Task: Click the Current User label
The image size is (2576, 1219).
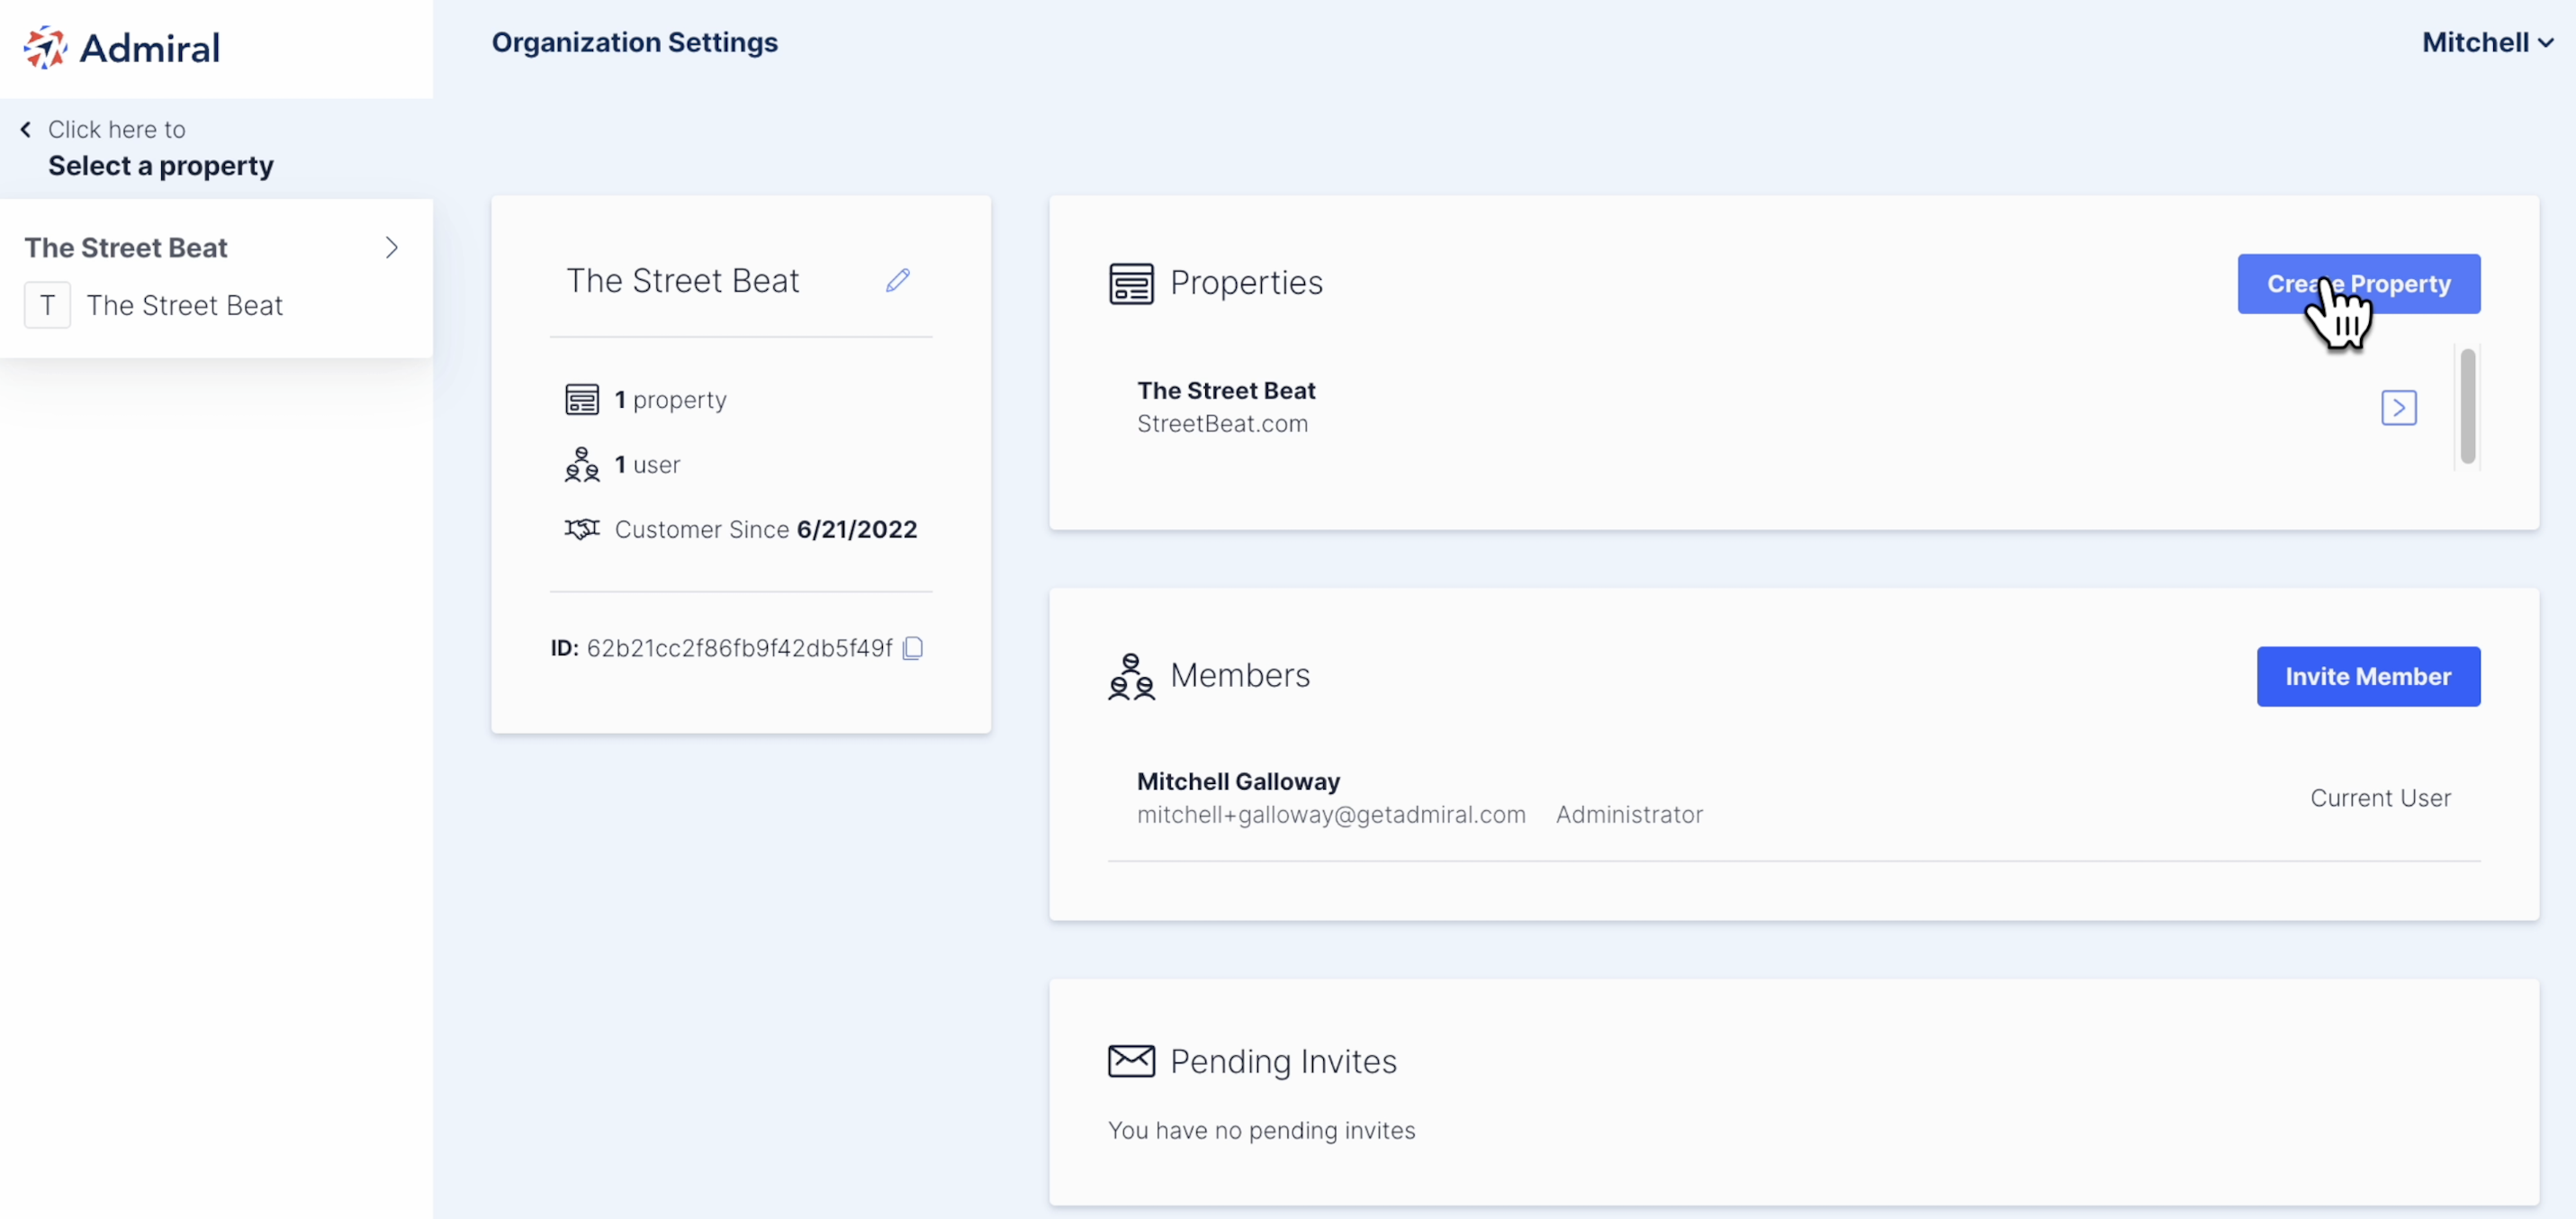Action: pos(2380,798)
